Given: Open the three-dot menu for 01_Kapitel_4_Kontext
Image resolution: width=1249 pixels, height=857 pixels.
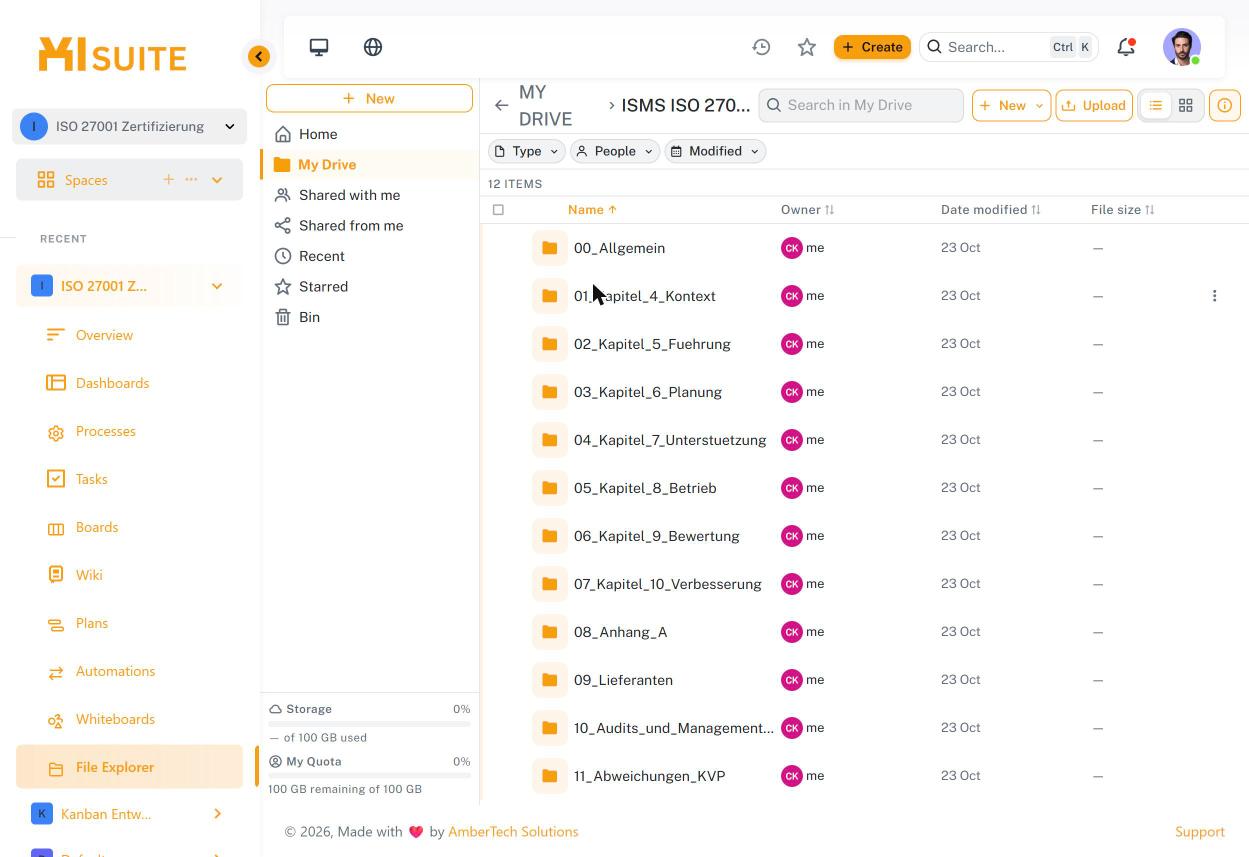Looking at the screenshot, I should [x=1215, y=296].
